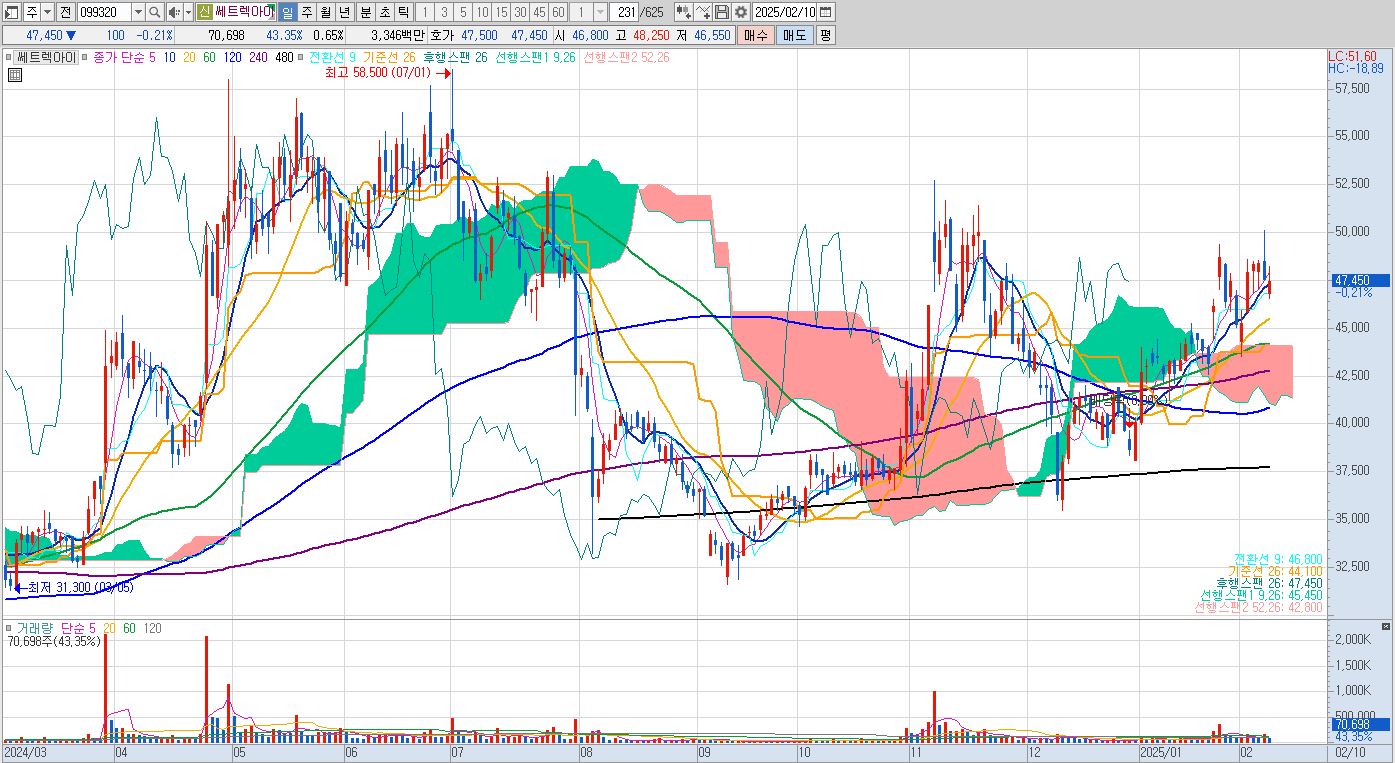Expand the stock code 099320 dropdown
The height and width of the screenshot is (763, 1395).
138,12
